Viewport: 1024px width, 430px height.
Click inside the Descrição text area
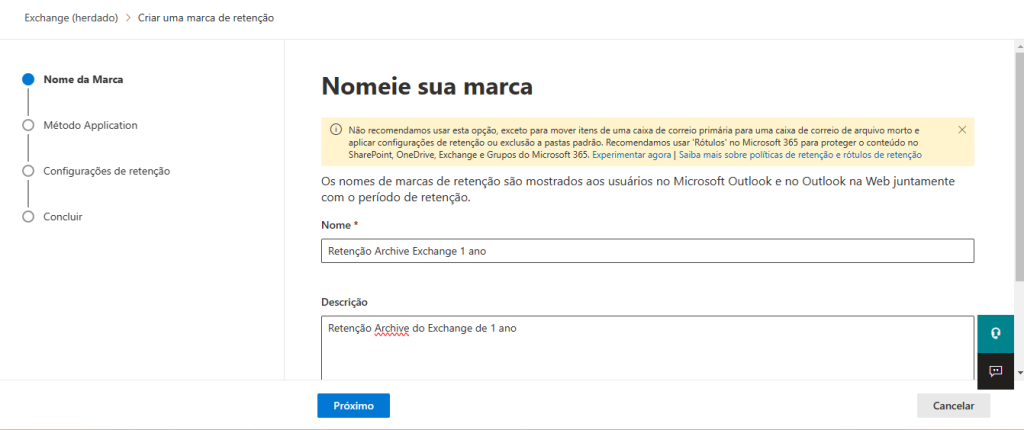[647, 355]
